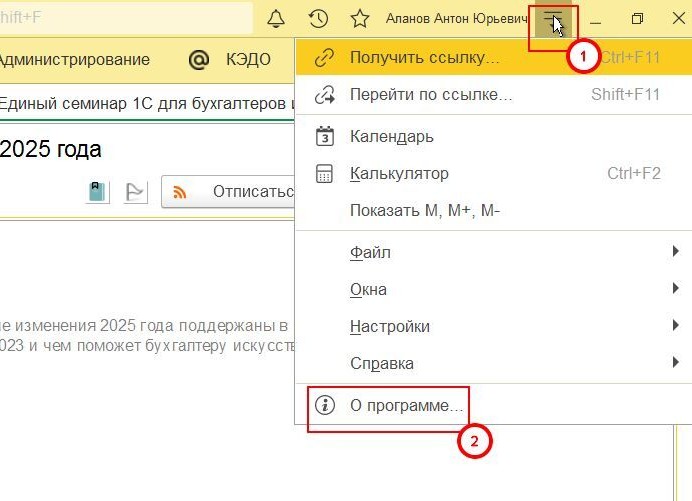Click the info icon beside О программе
Image resolution: width=692 pixels, height=501 pixels.
325,405
